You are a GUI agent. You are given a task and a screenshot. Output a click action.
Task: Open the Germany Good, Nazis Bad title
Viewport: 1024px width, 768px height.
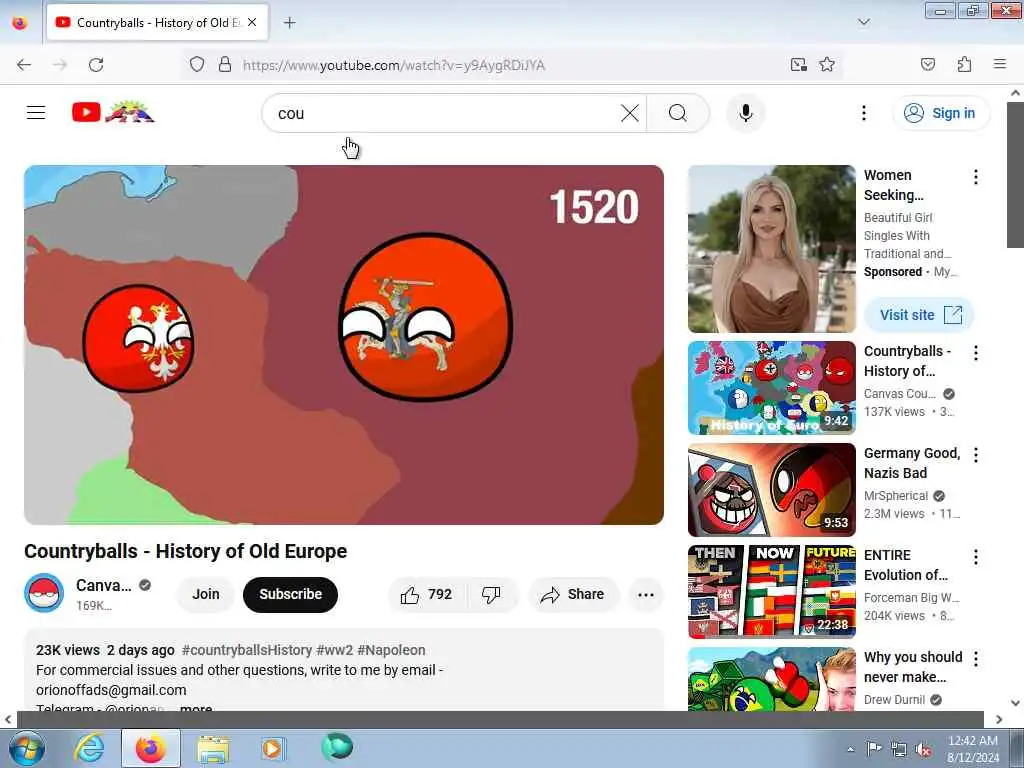[912, 463]
